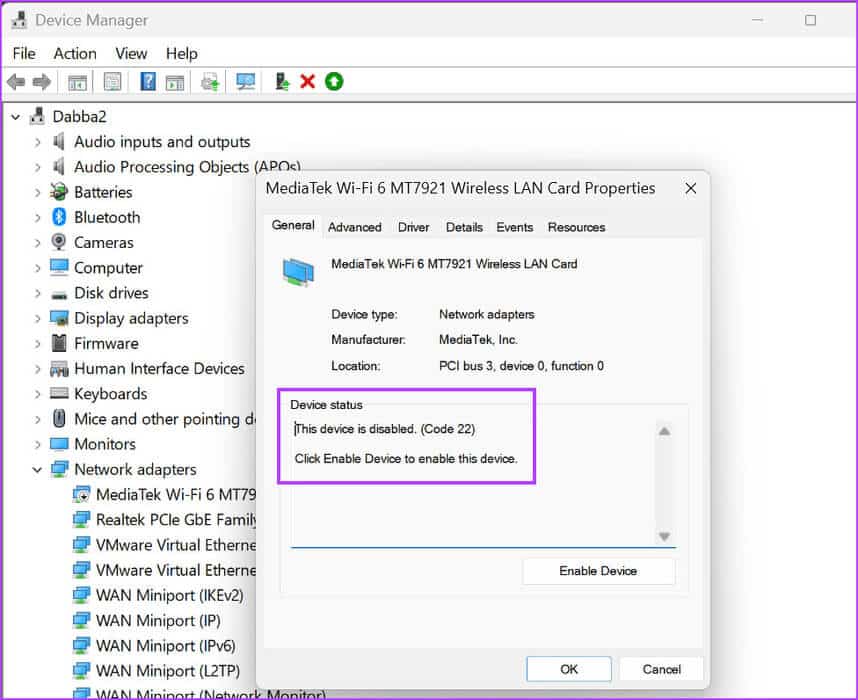
Task: Click the "MediaTek, Inc." manufacturer value
Action: 478,340
